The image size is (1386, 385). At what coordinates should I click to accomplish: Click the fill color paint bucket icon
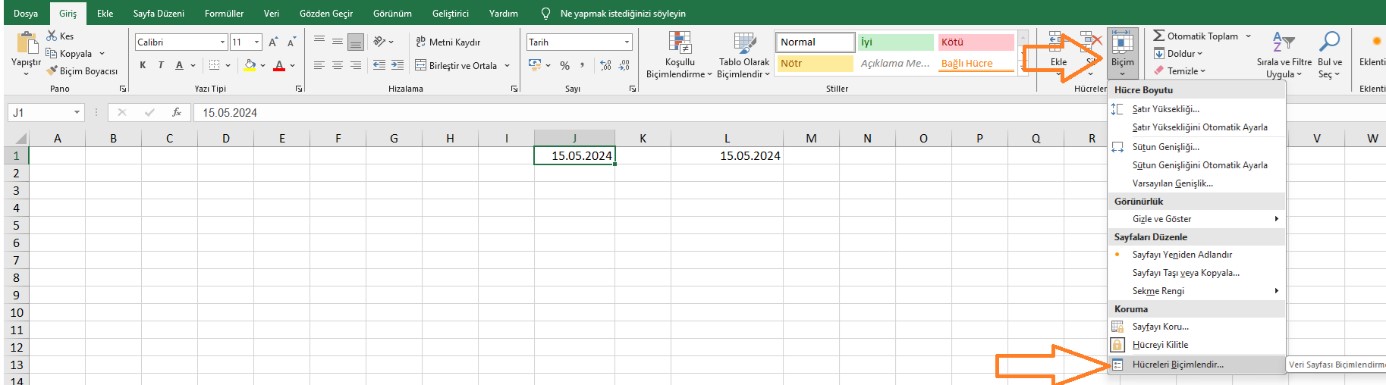pos(251,65)
